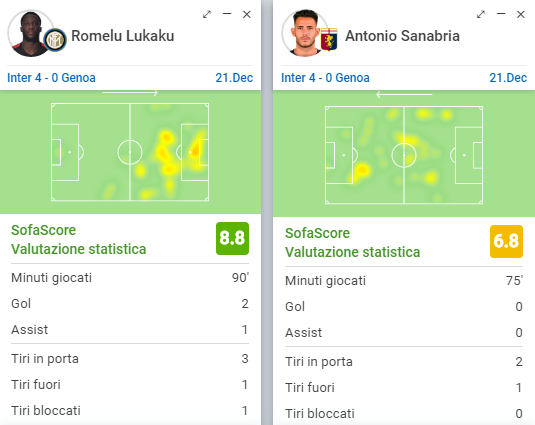Open Romelu Lukaku's player photo
This screenshot has height=425, width=535.
(29, 33)
